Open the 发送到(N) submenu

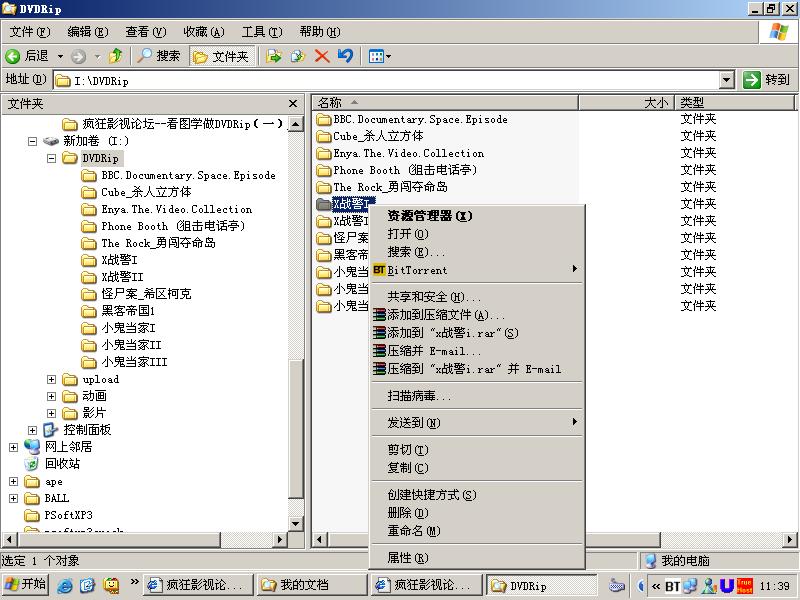[478, 422]
